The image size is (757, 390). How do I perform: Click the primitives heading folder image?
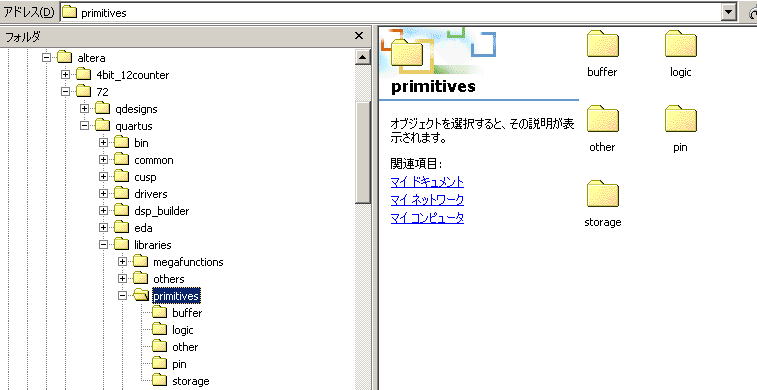pos(407,52)
